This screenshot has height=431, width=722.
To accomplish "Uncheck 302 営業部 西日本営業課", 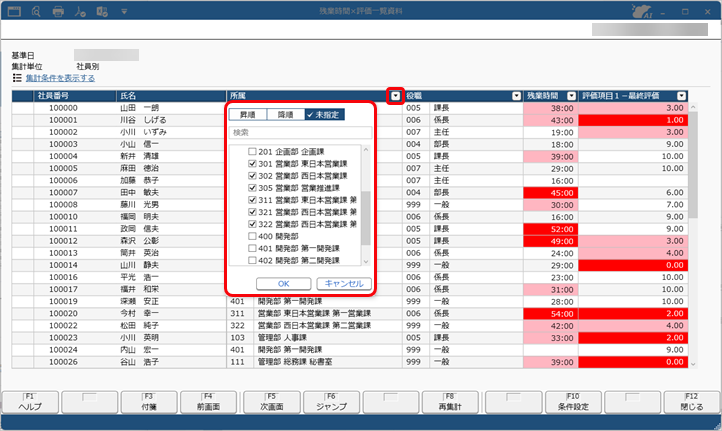I will coord(252,176).
